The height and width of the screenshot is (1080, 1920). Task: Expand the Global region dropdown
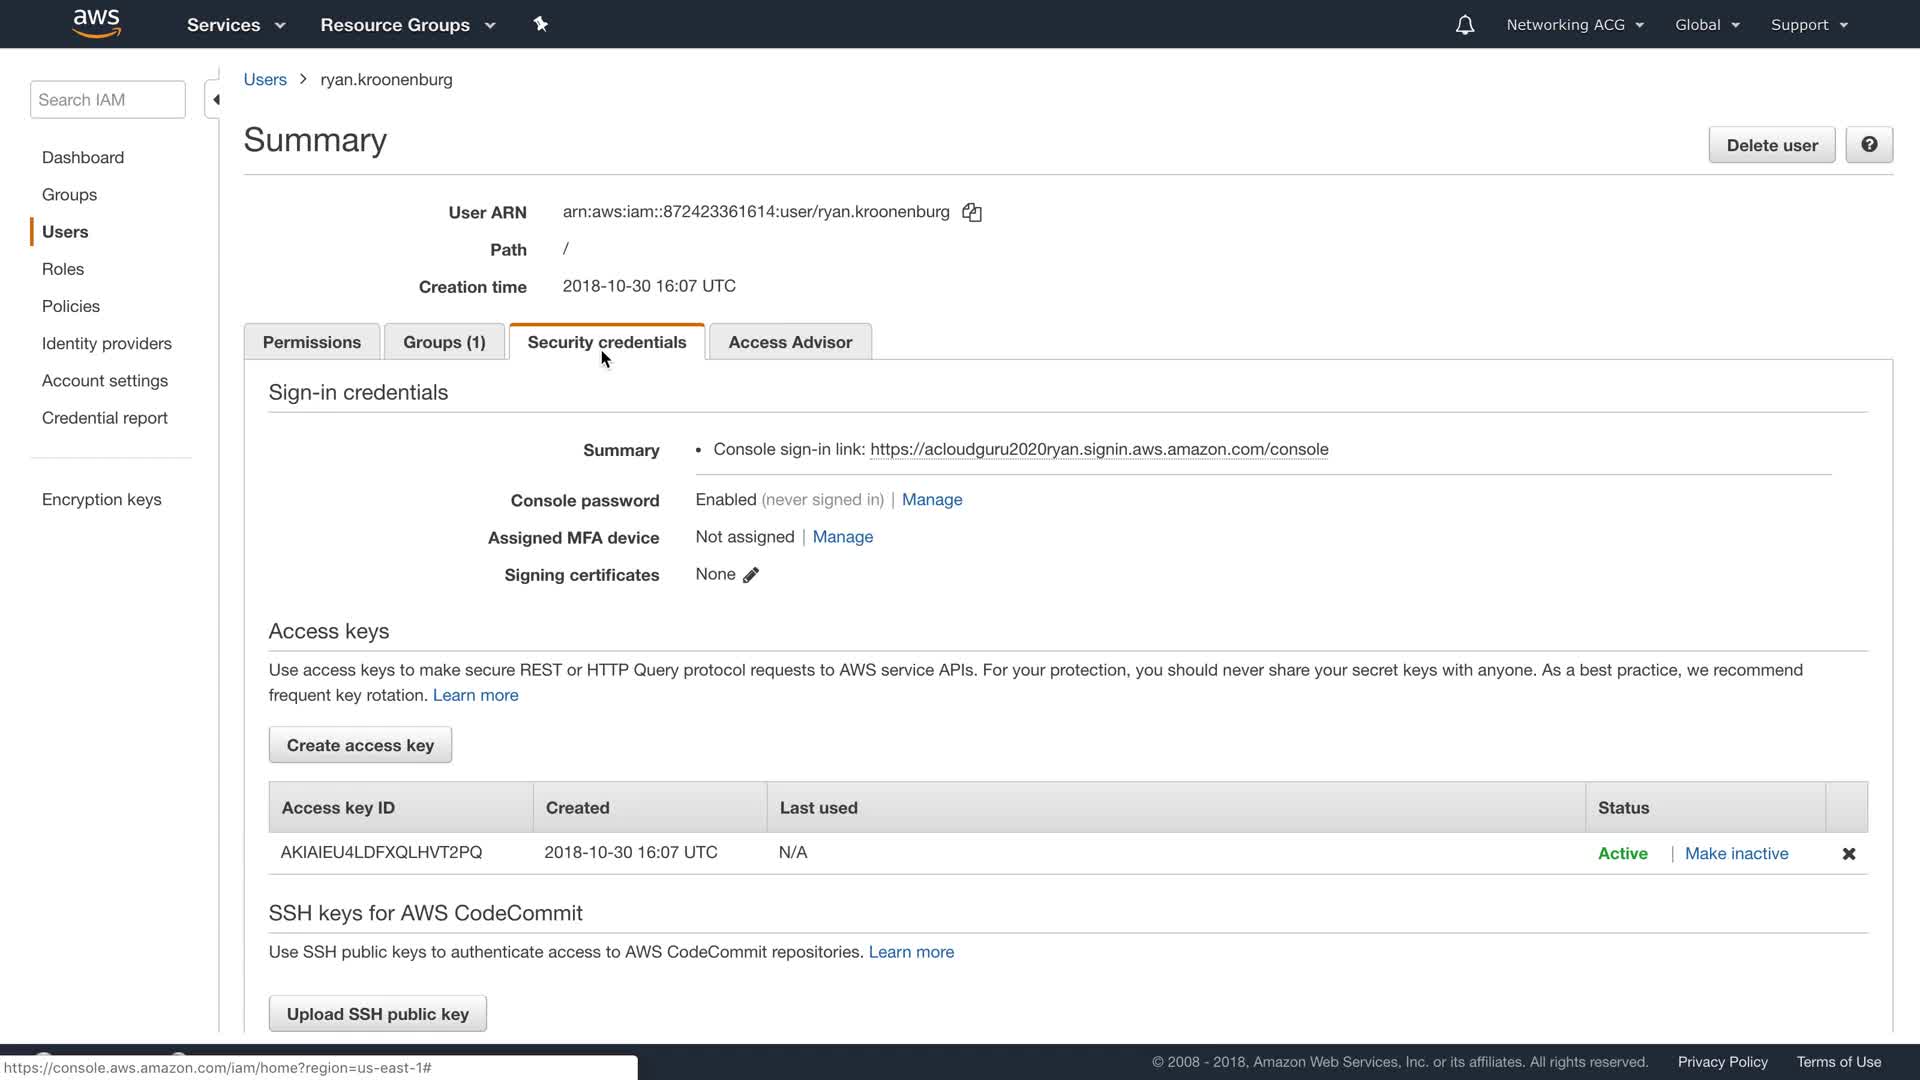1707,25
